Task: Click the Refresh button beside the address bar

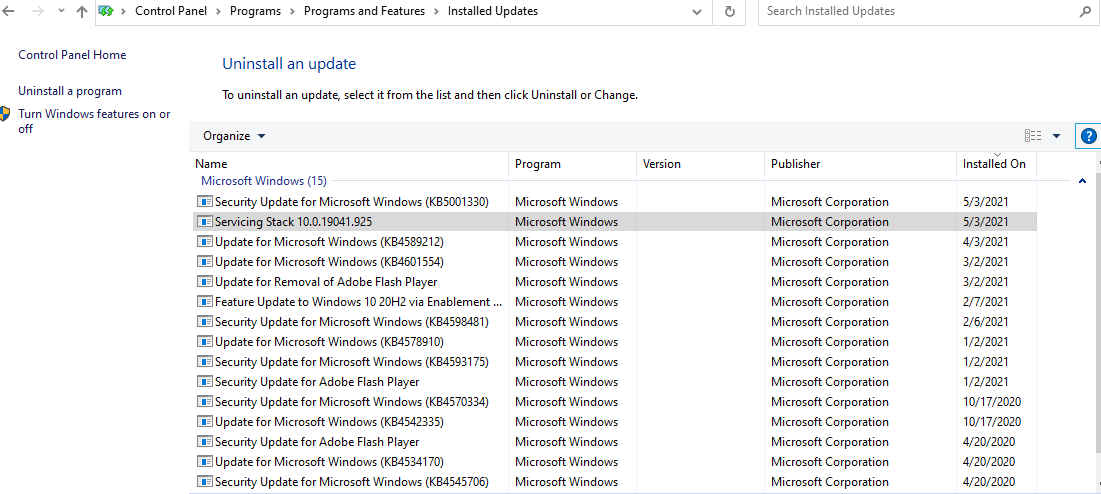Action: click(730, 12)
